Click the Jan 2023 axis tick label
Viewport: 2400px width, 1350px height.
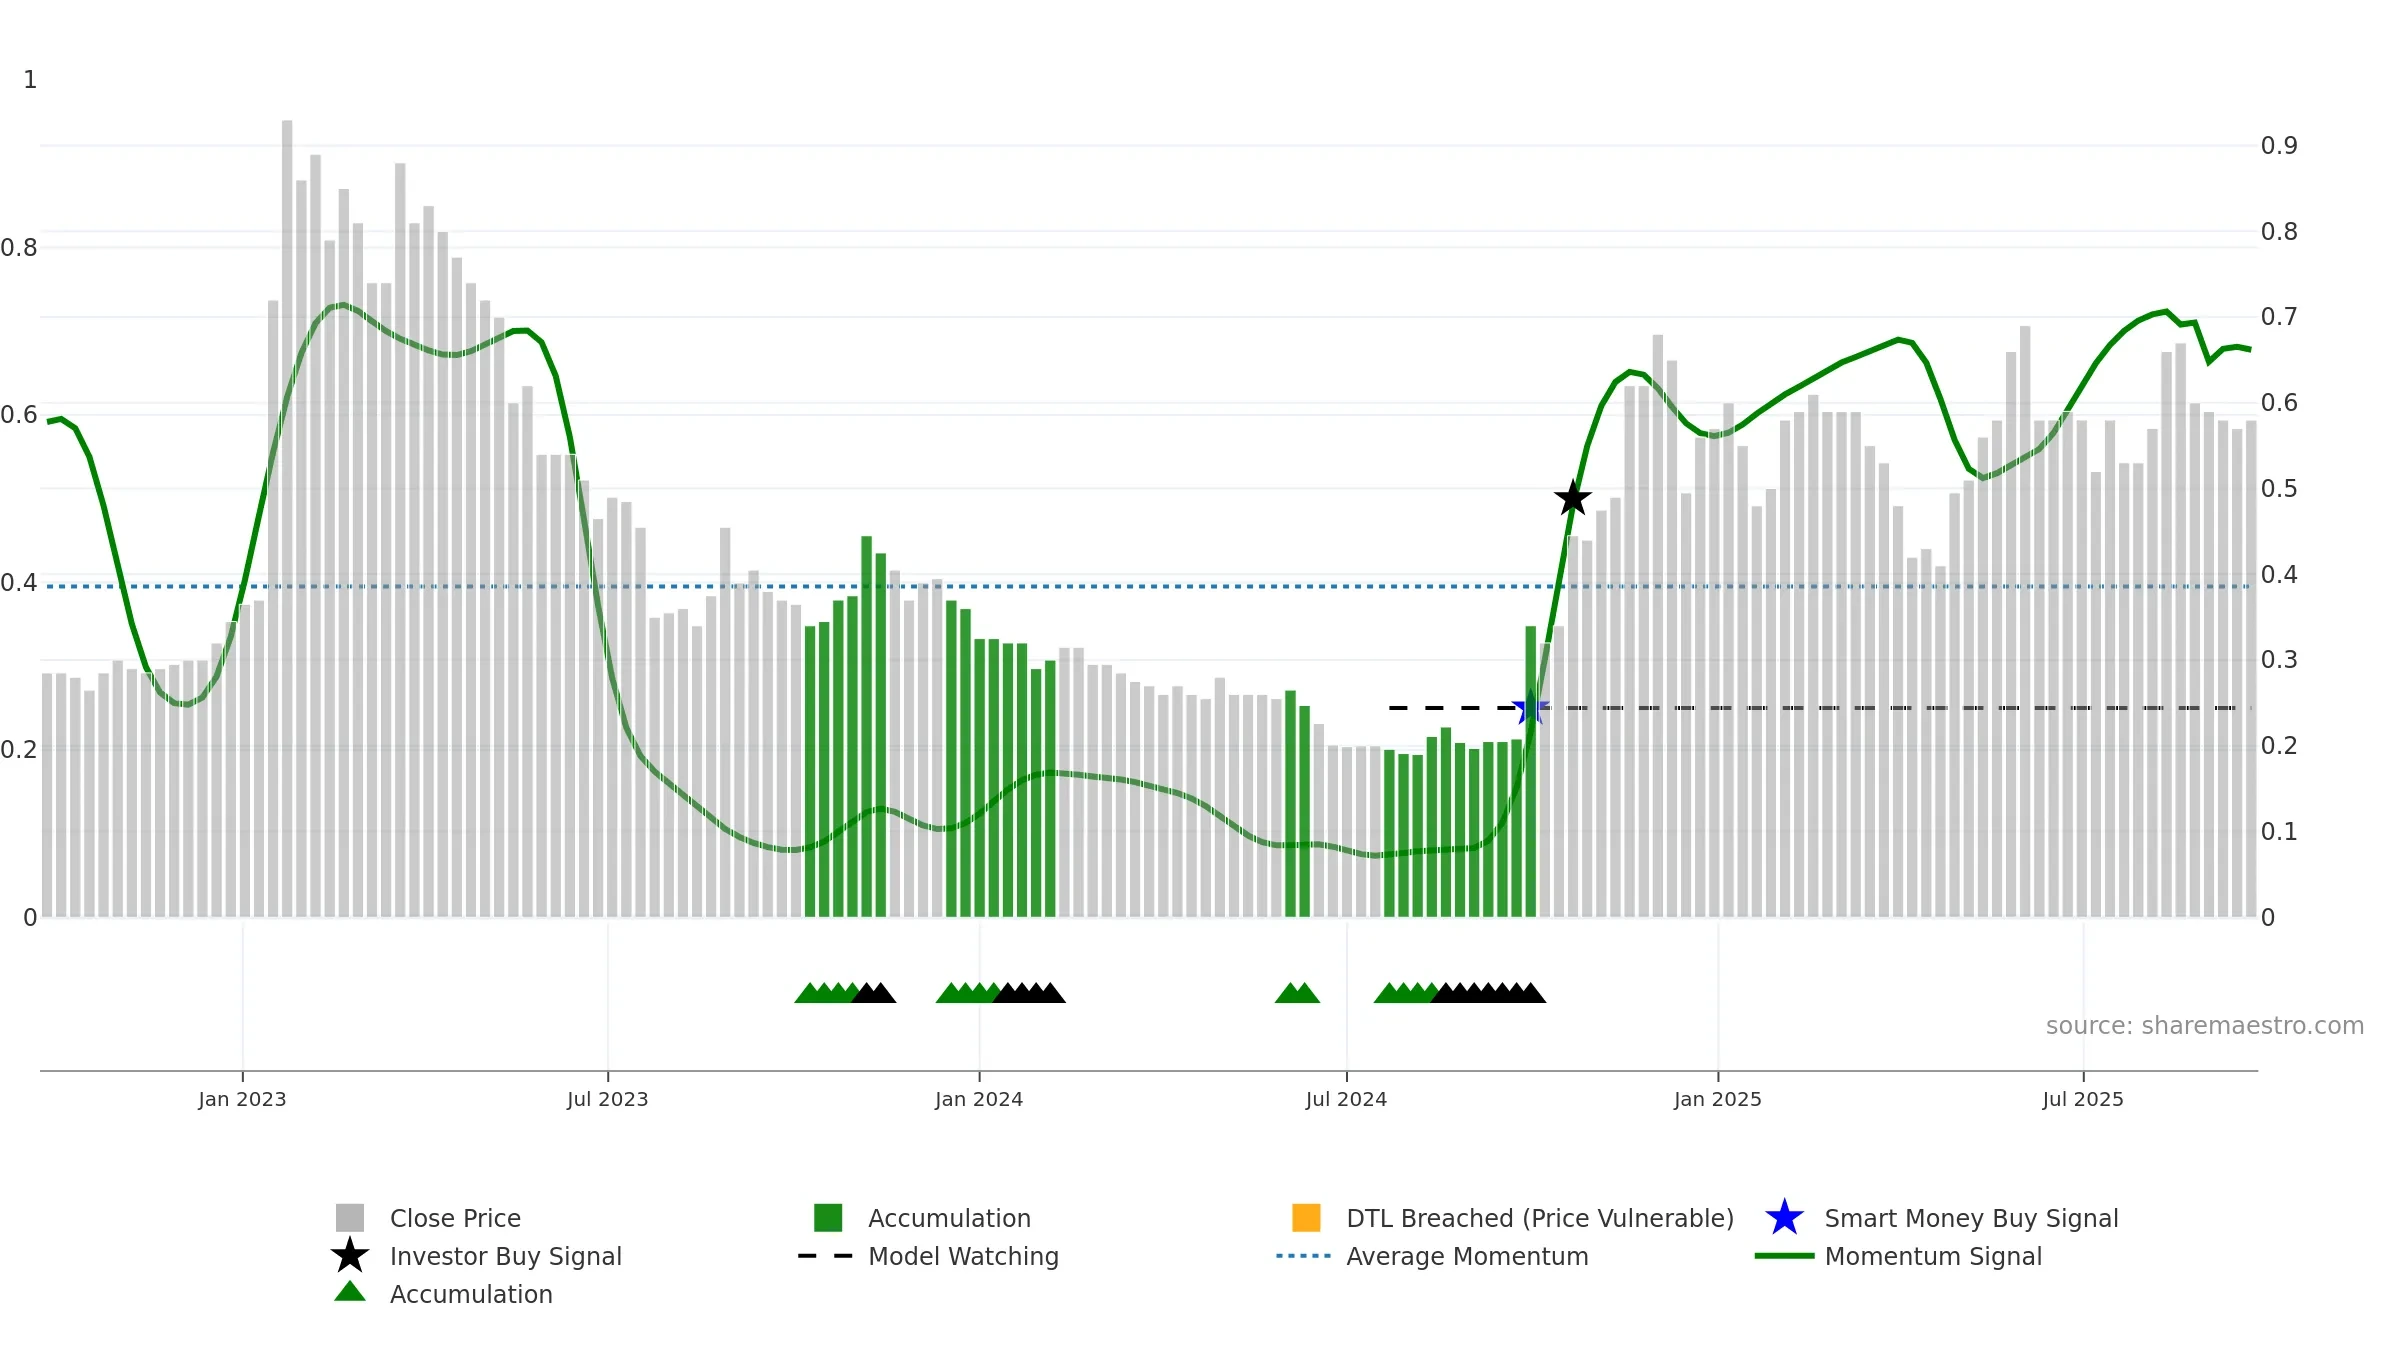point(242,1099)
